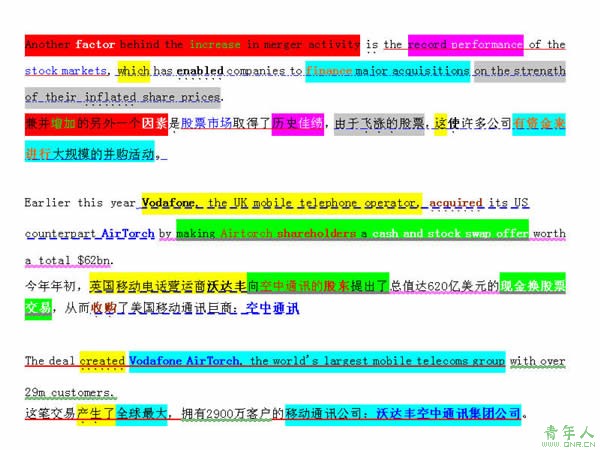Click the Chinese text "这笔交易"
Image resolution: width=600 pixels, height=450 pixels.
[x=50, y=413]
